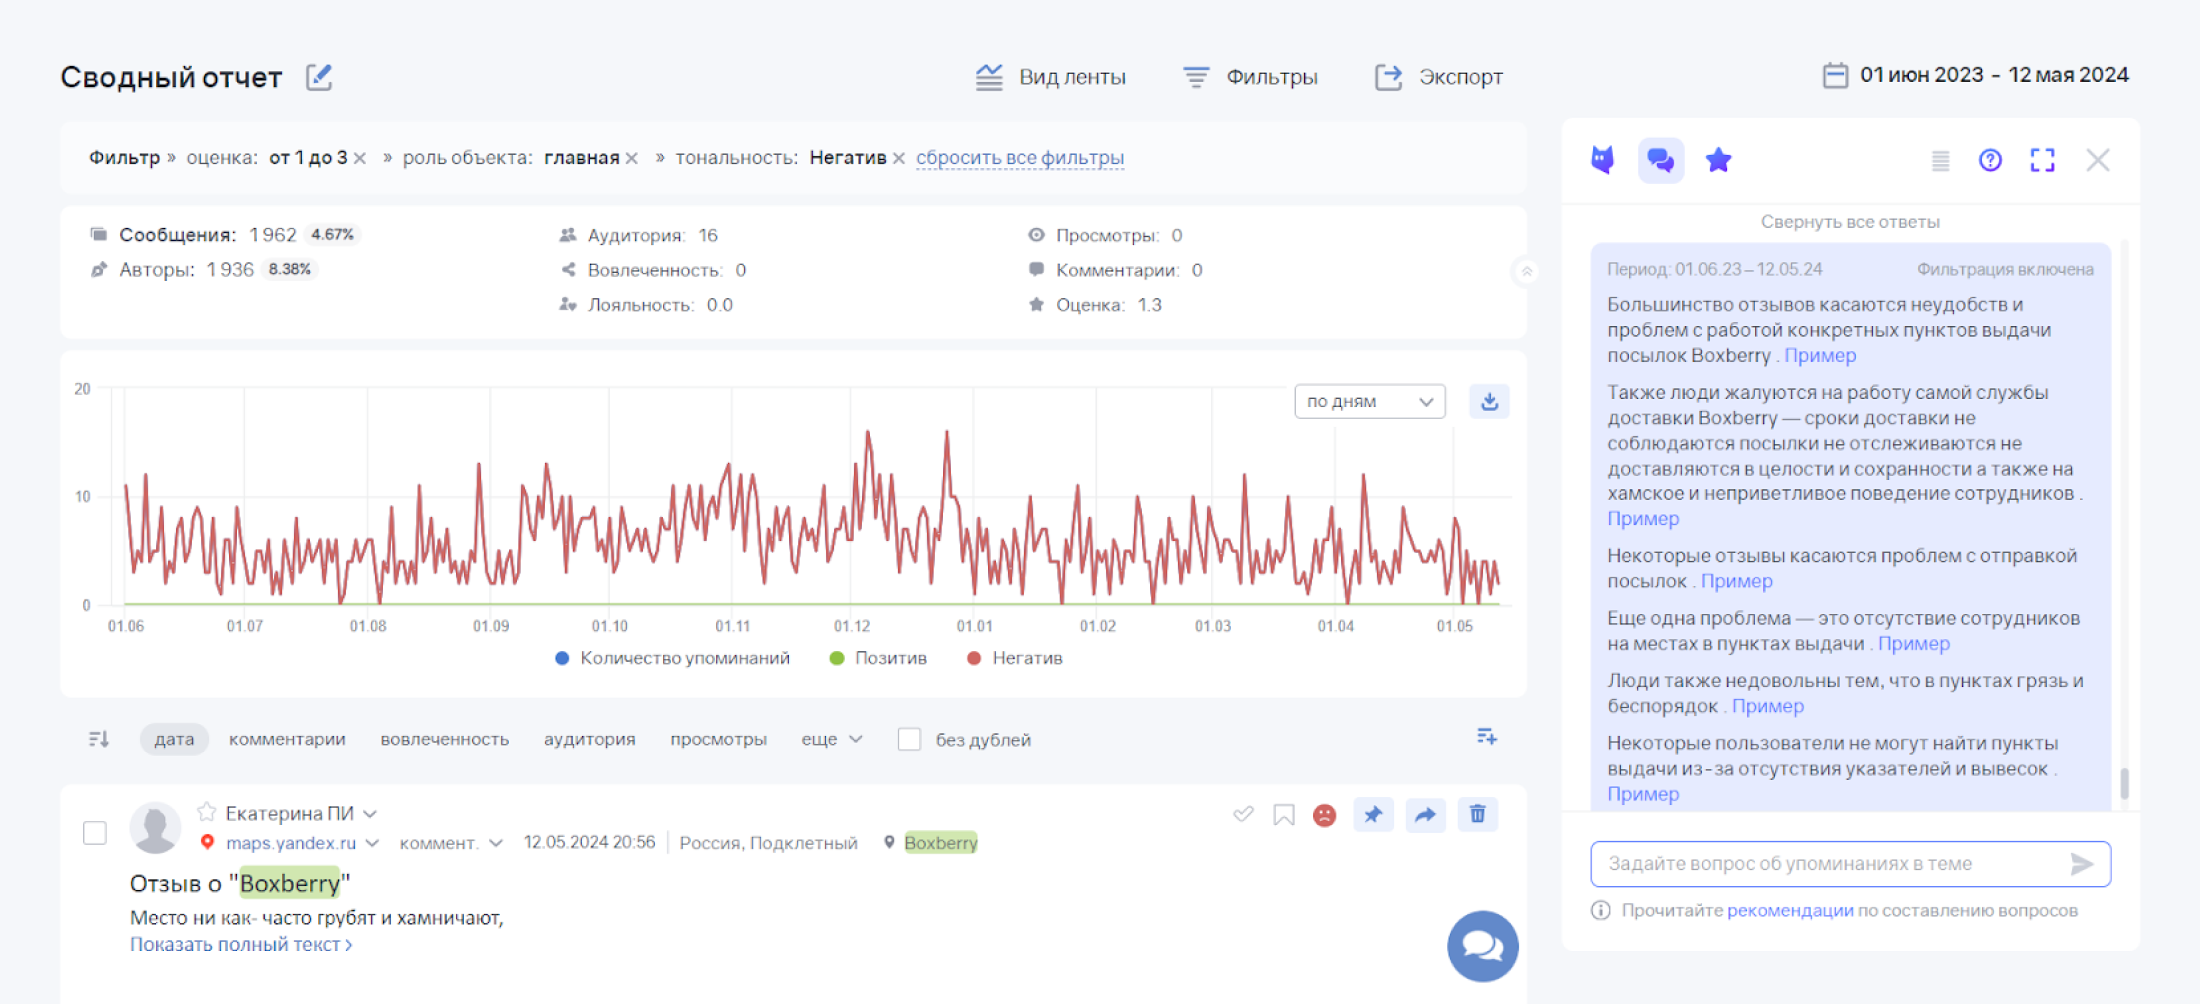Screen dimensions: 2200x1004
Task: Expand assistant panel to fullscreen
Action: click(x=2042, y=160)
